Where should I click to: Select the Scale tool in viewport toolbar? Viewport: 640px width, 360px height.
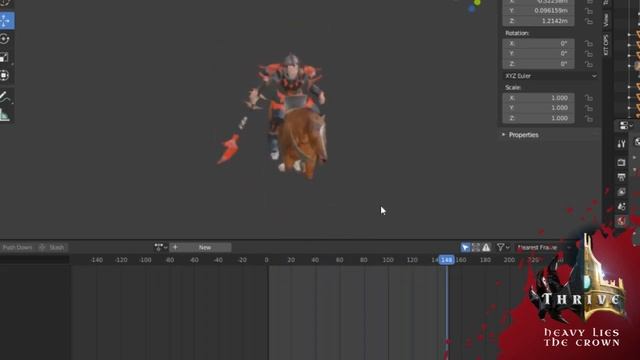click(5, 58)
